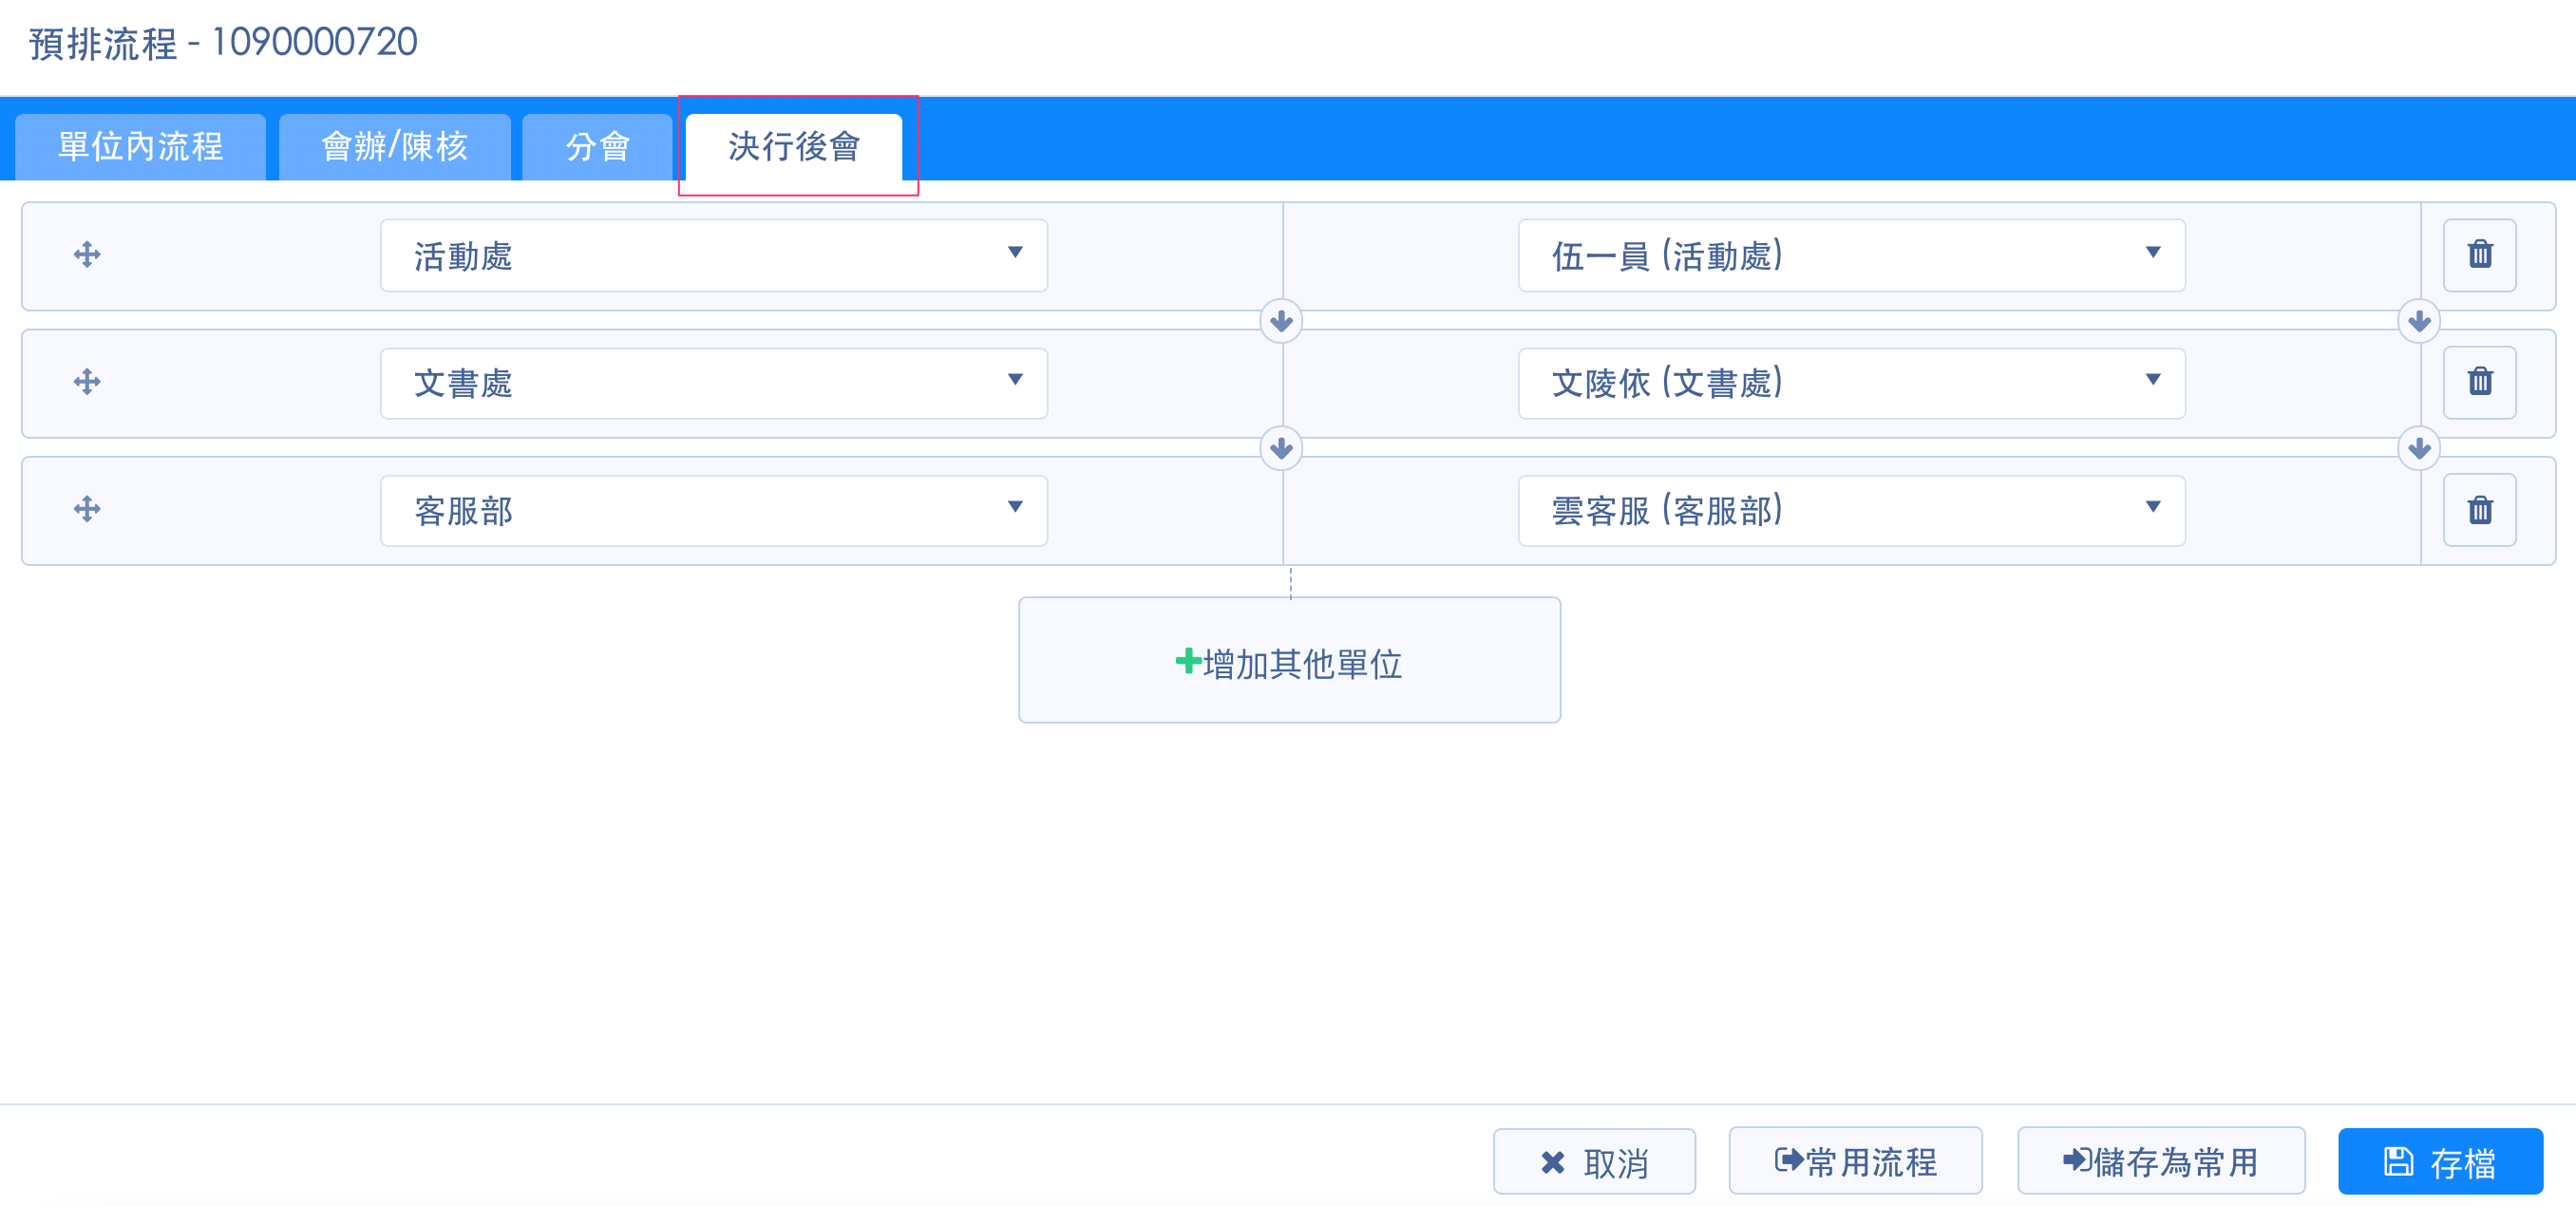Click the move handle of 活動處 row
Image resolution: width=2576 pixels, height=1206 pixels.
click(x=87, y=255)
